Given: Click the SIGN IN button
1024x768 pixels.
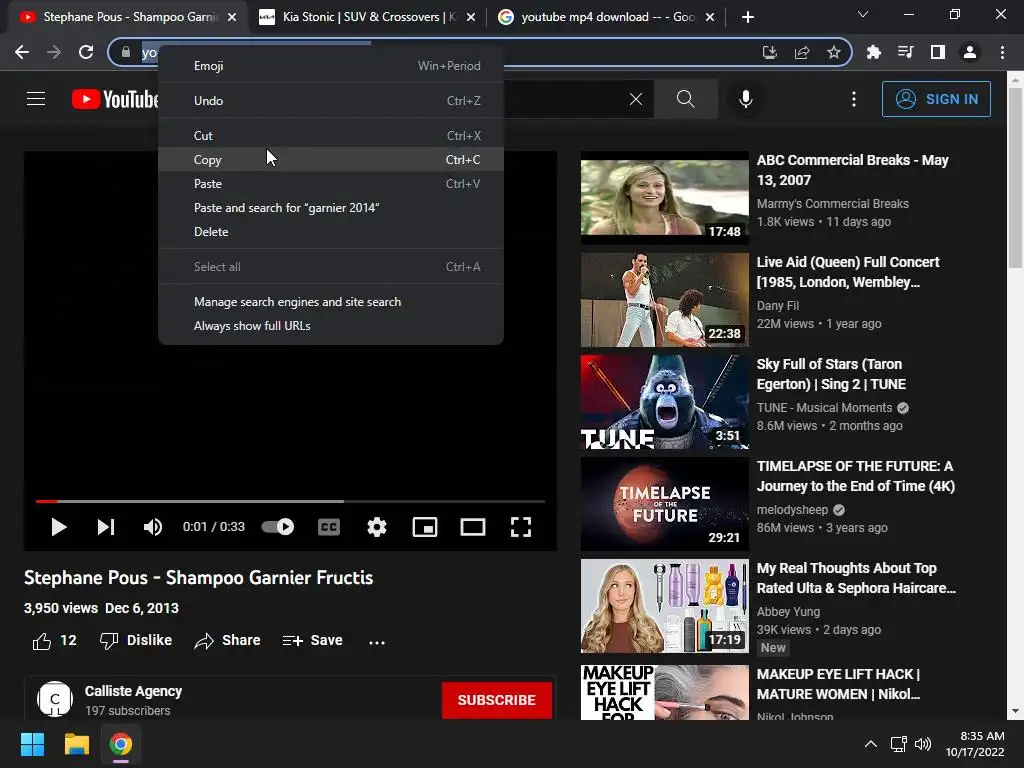Looking at the screenshot, I should point(936,99).
